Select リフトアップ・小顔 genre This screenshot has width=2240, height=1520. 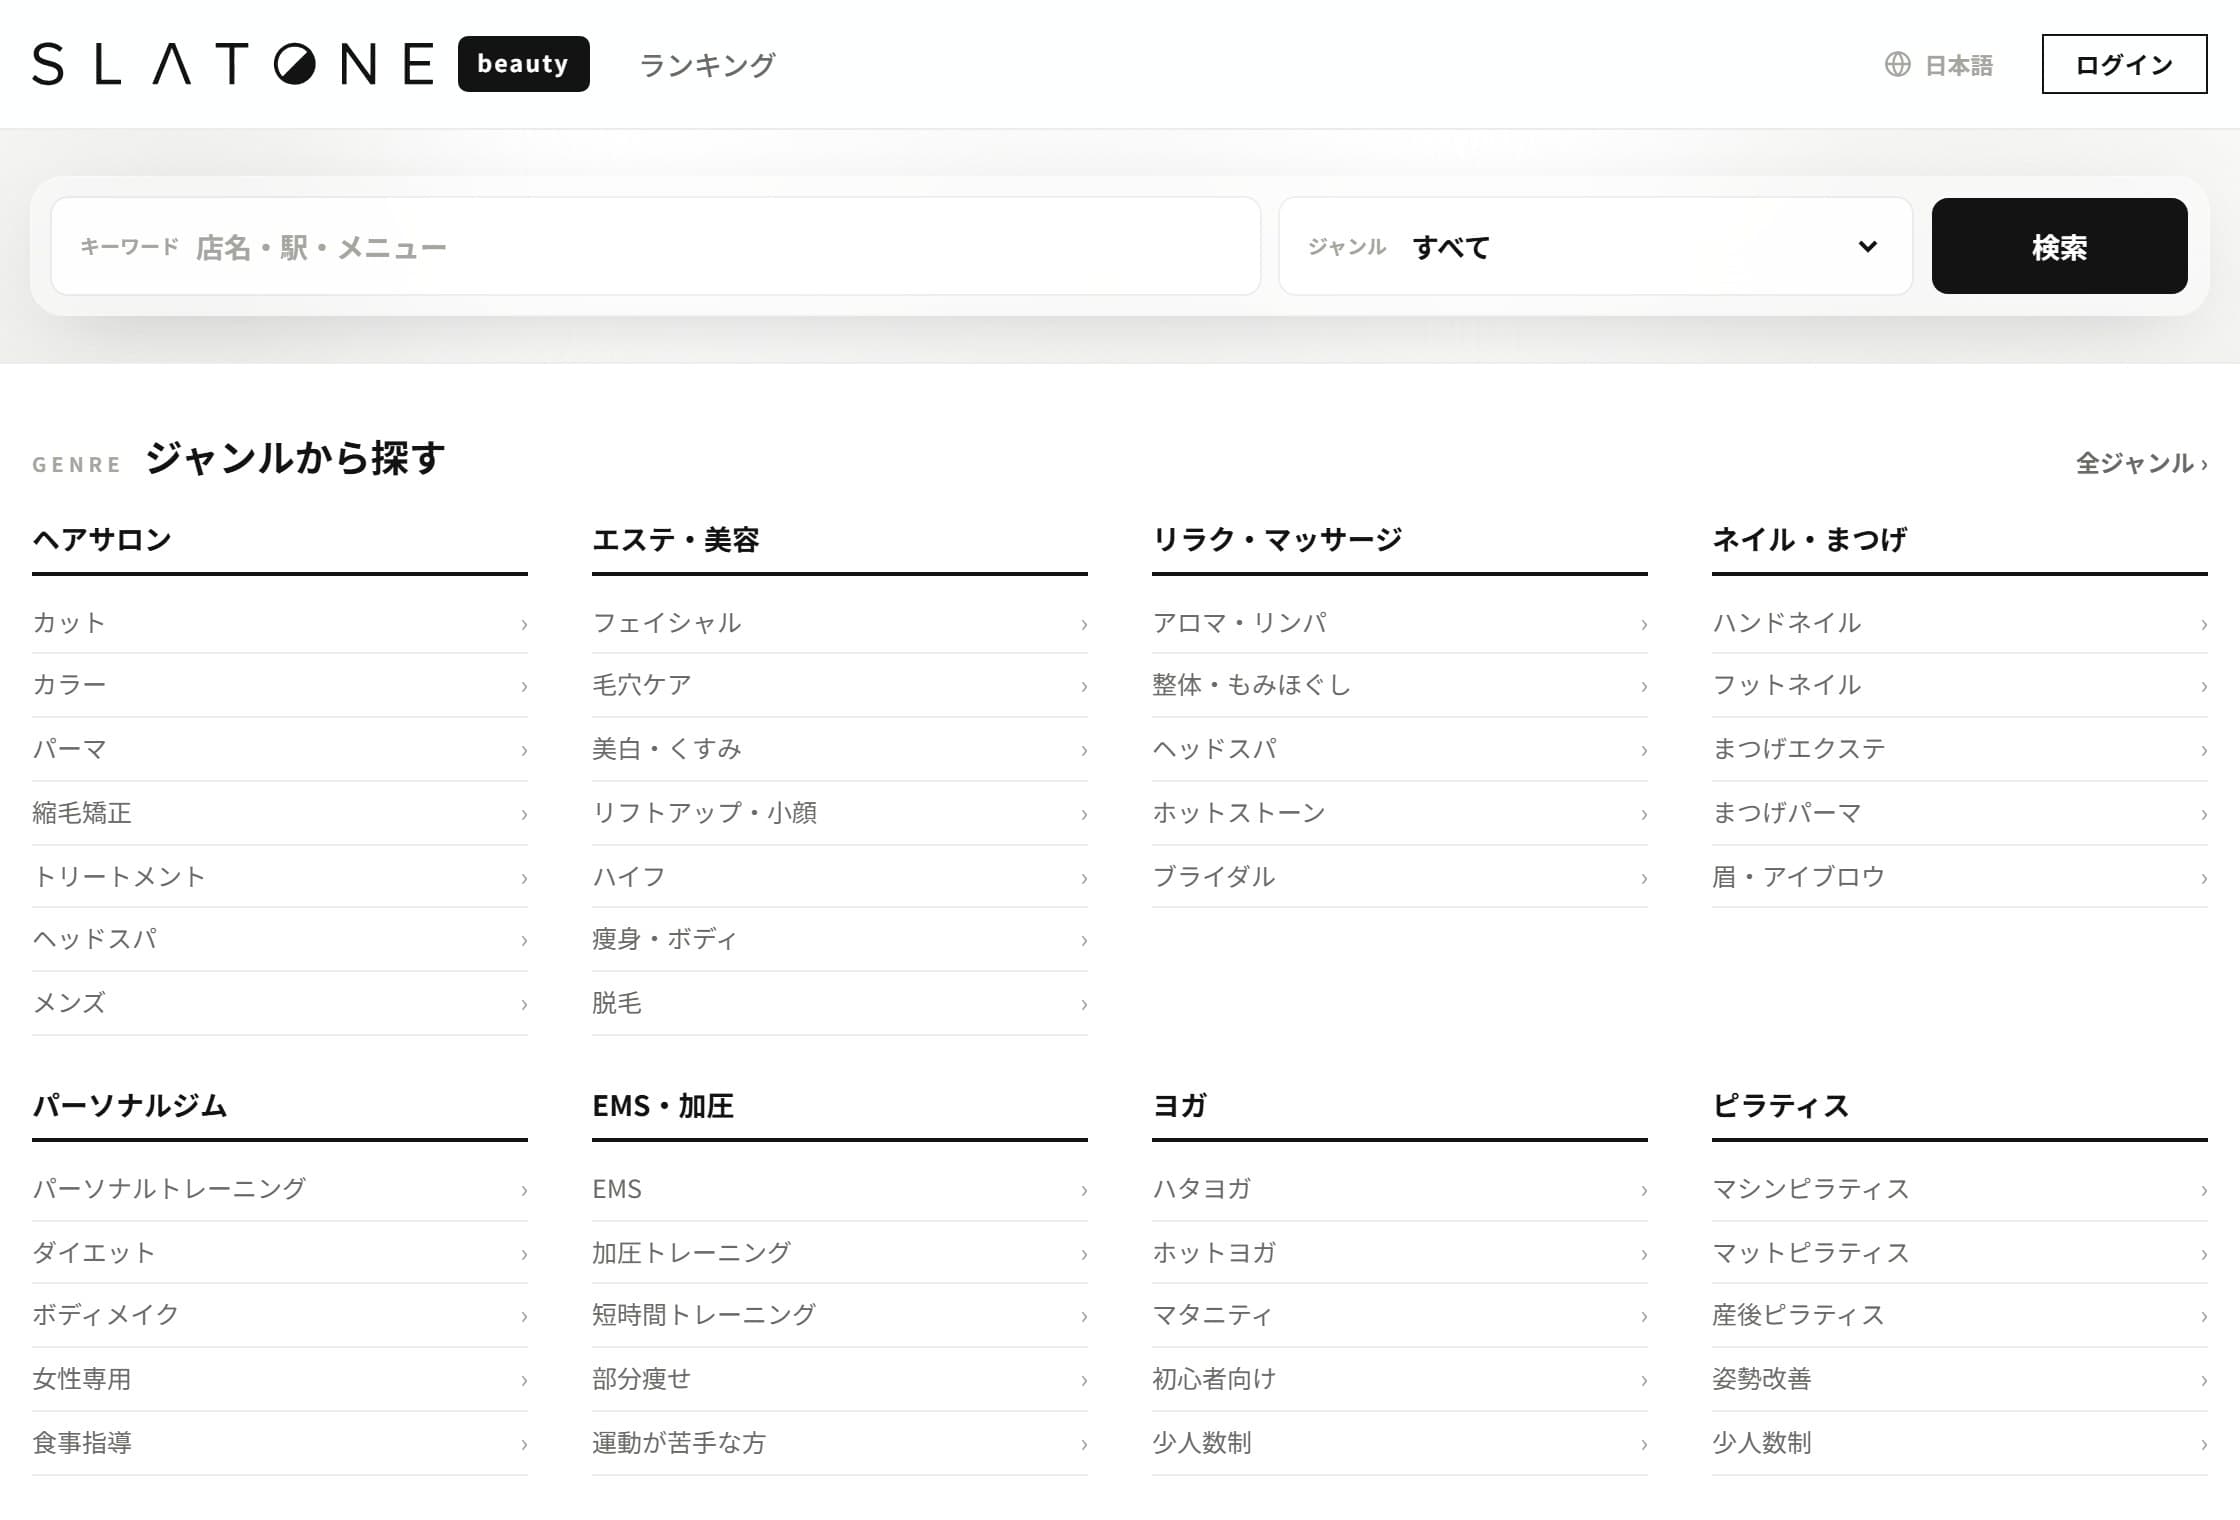pos(840,813)
